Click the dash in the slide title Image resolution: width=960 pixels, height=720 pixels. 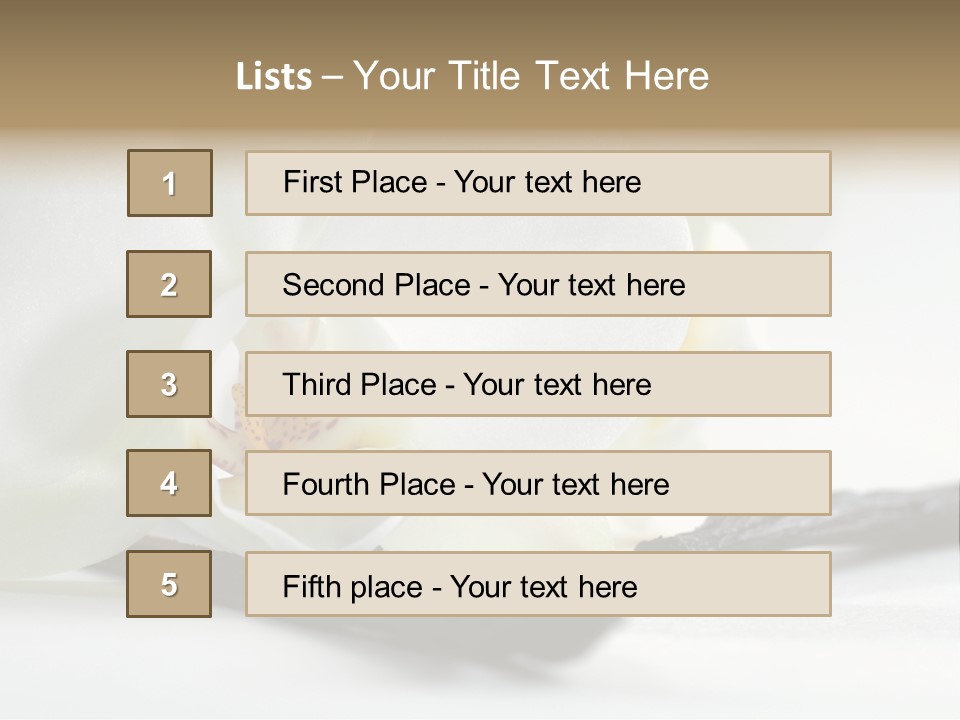pyautogui.click(x=332, y=78)
